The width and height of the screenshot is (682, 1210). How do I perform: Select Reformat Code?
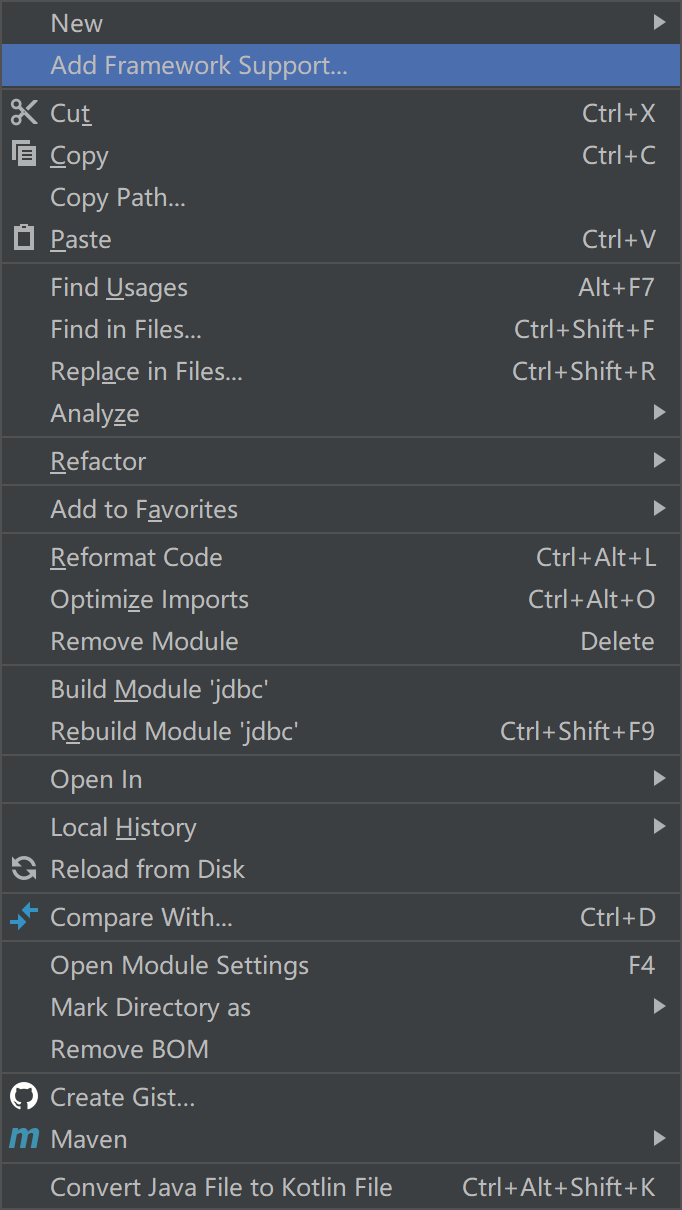tap(341, 557)
